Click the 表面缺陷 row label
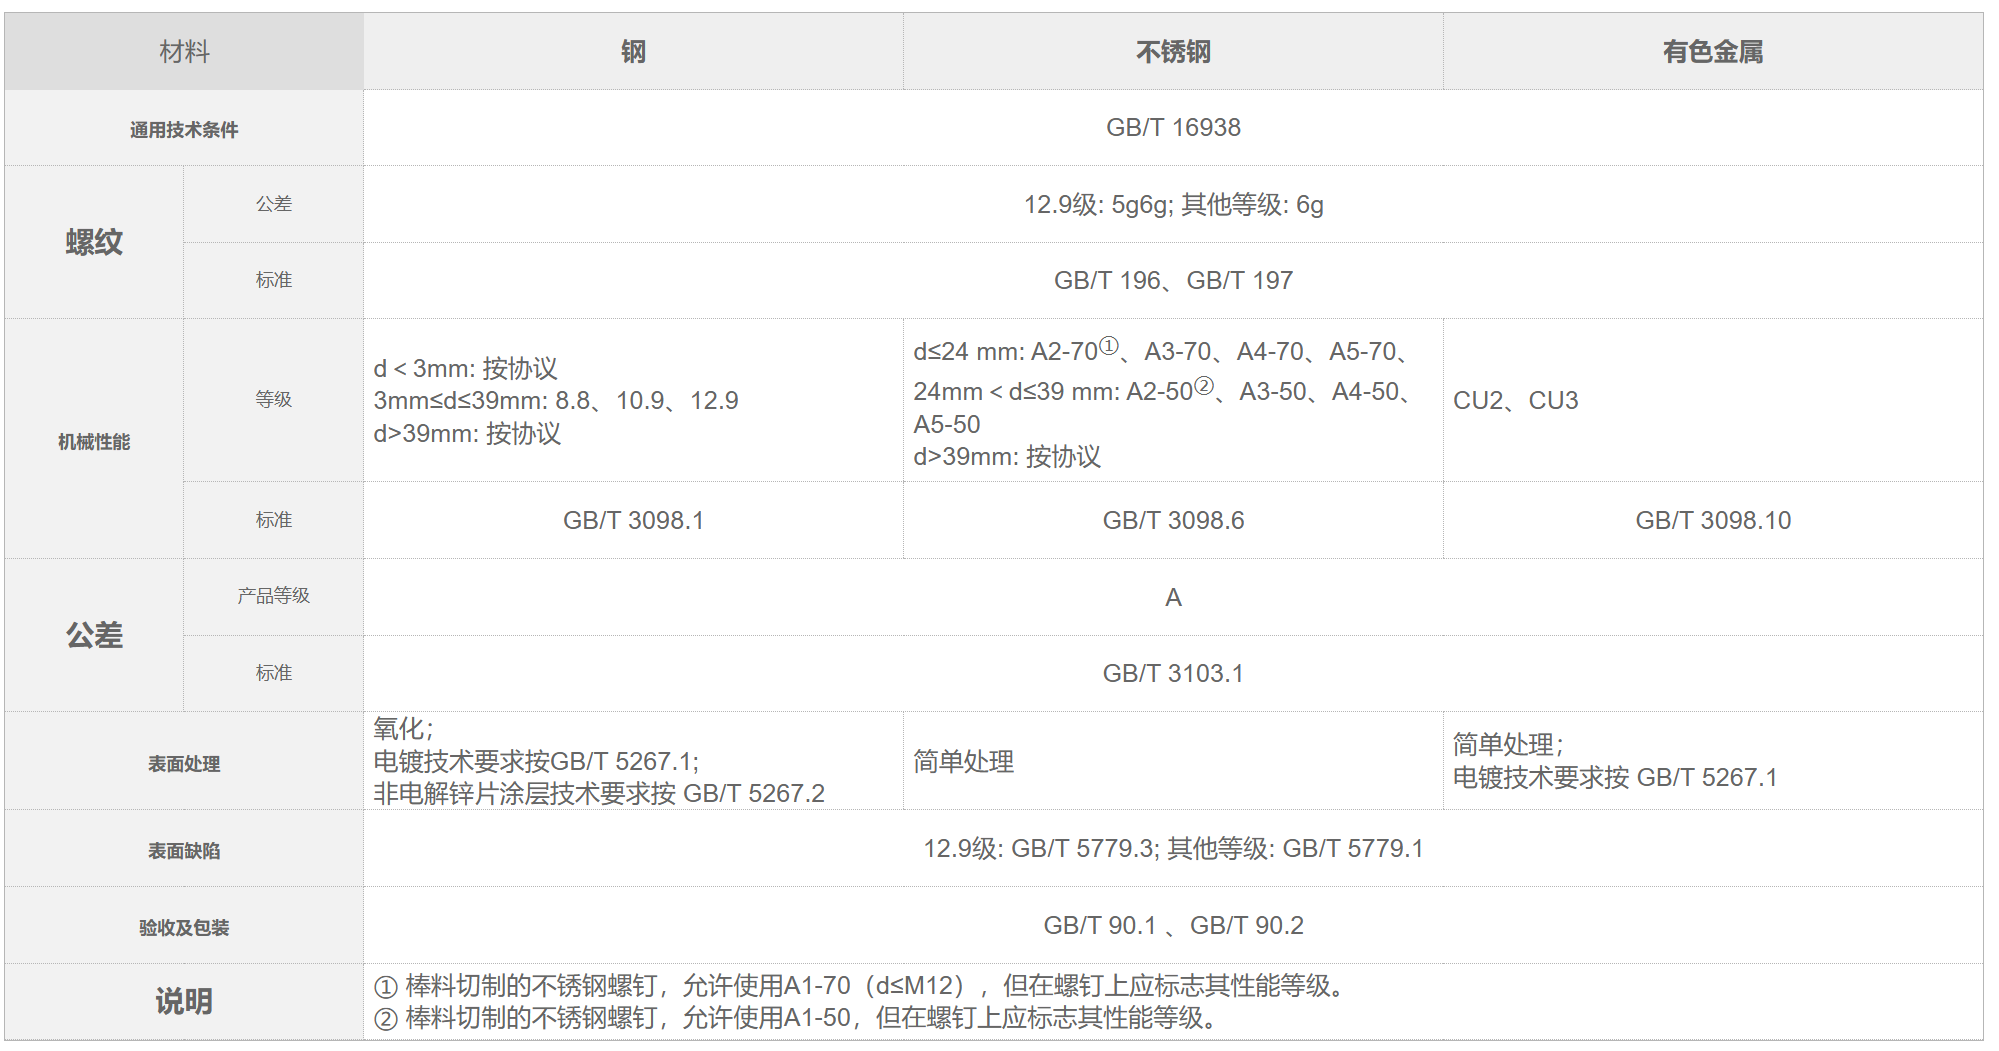Screen dimensions: 1999x1051 coord(184,848)
